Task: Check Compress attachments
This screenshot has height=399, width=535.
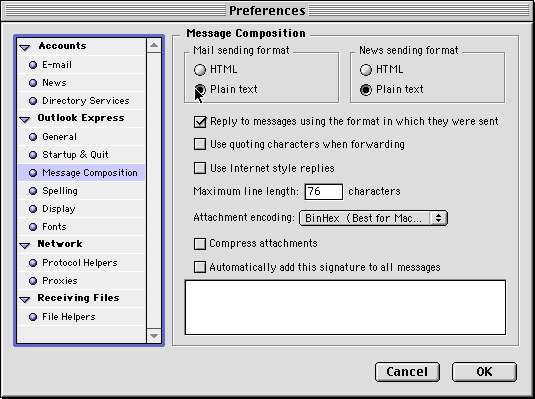Action: [200, 244]
